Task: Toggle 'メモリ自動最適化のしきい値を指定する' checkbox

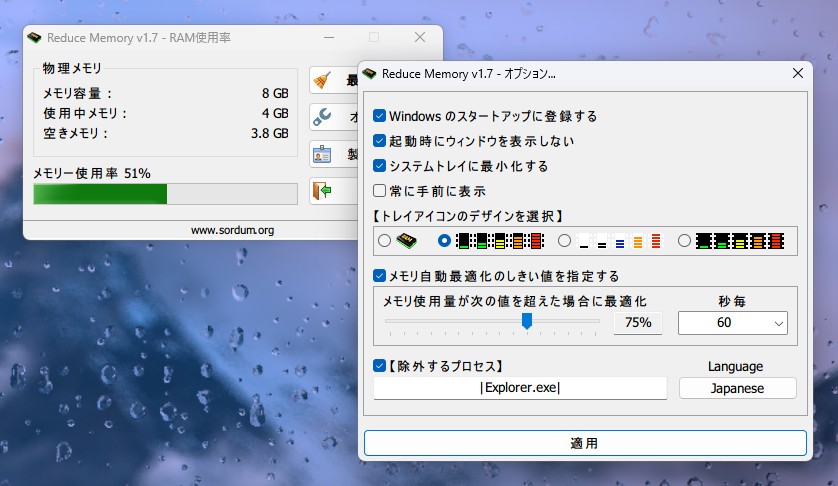Action: click(x=379, y=275)
